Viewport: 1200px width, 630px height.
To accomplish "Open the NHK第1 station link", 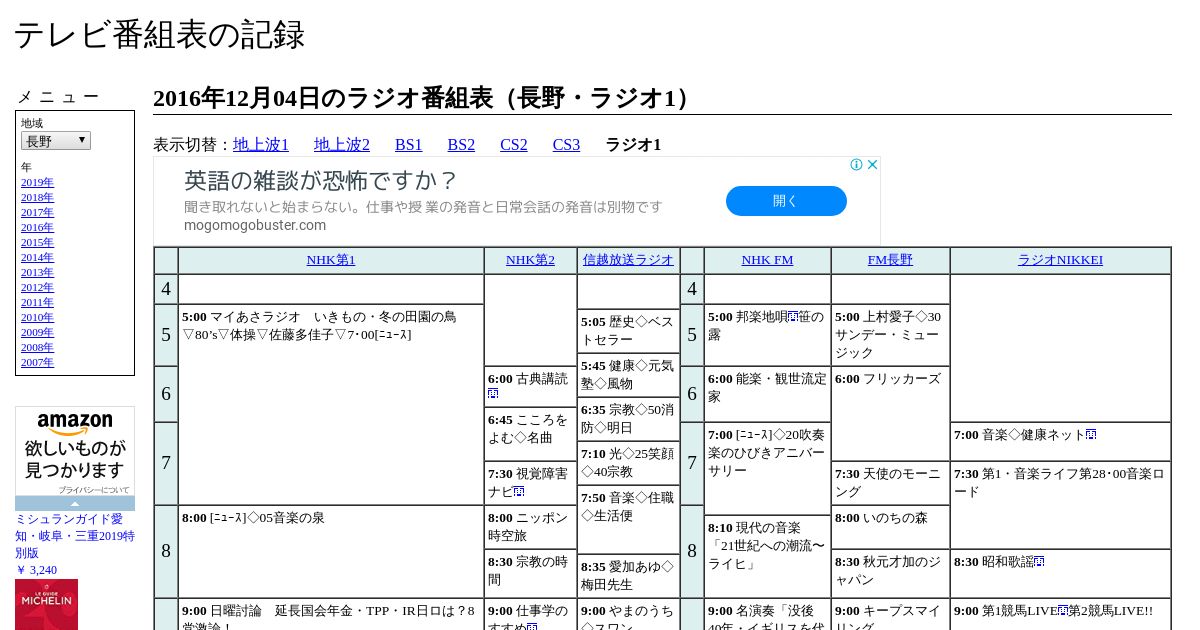I will (331, 260).
